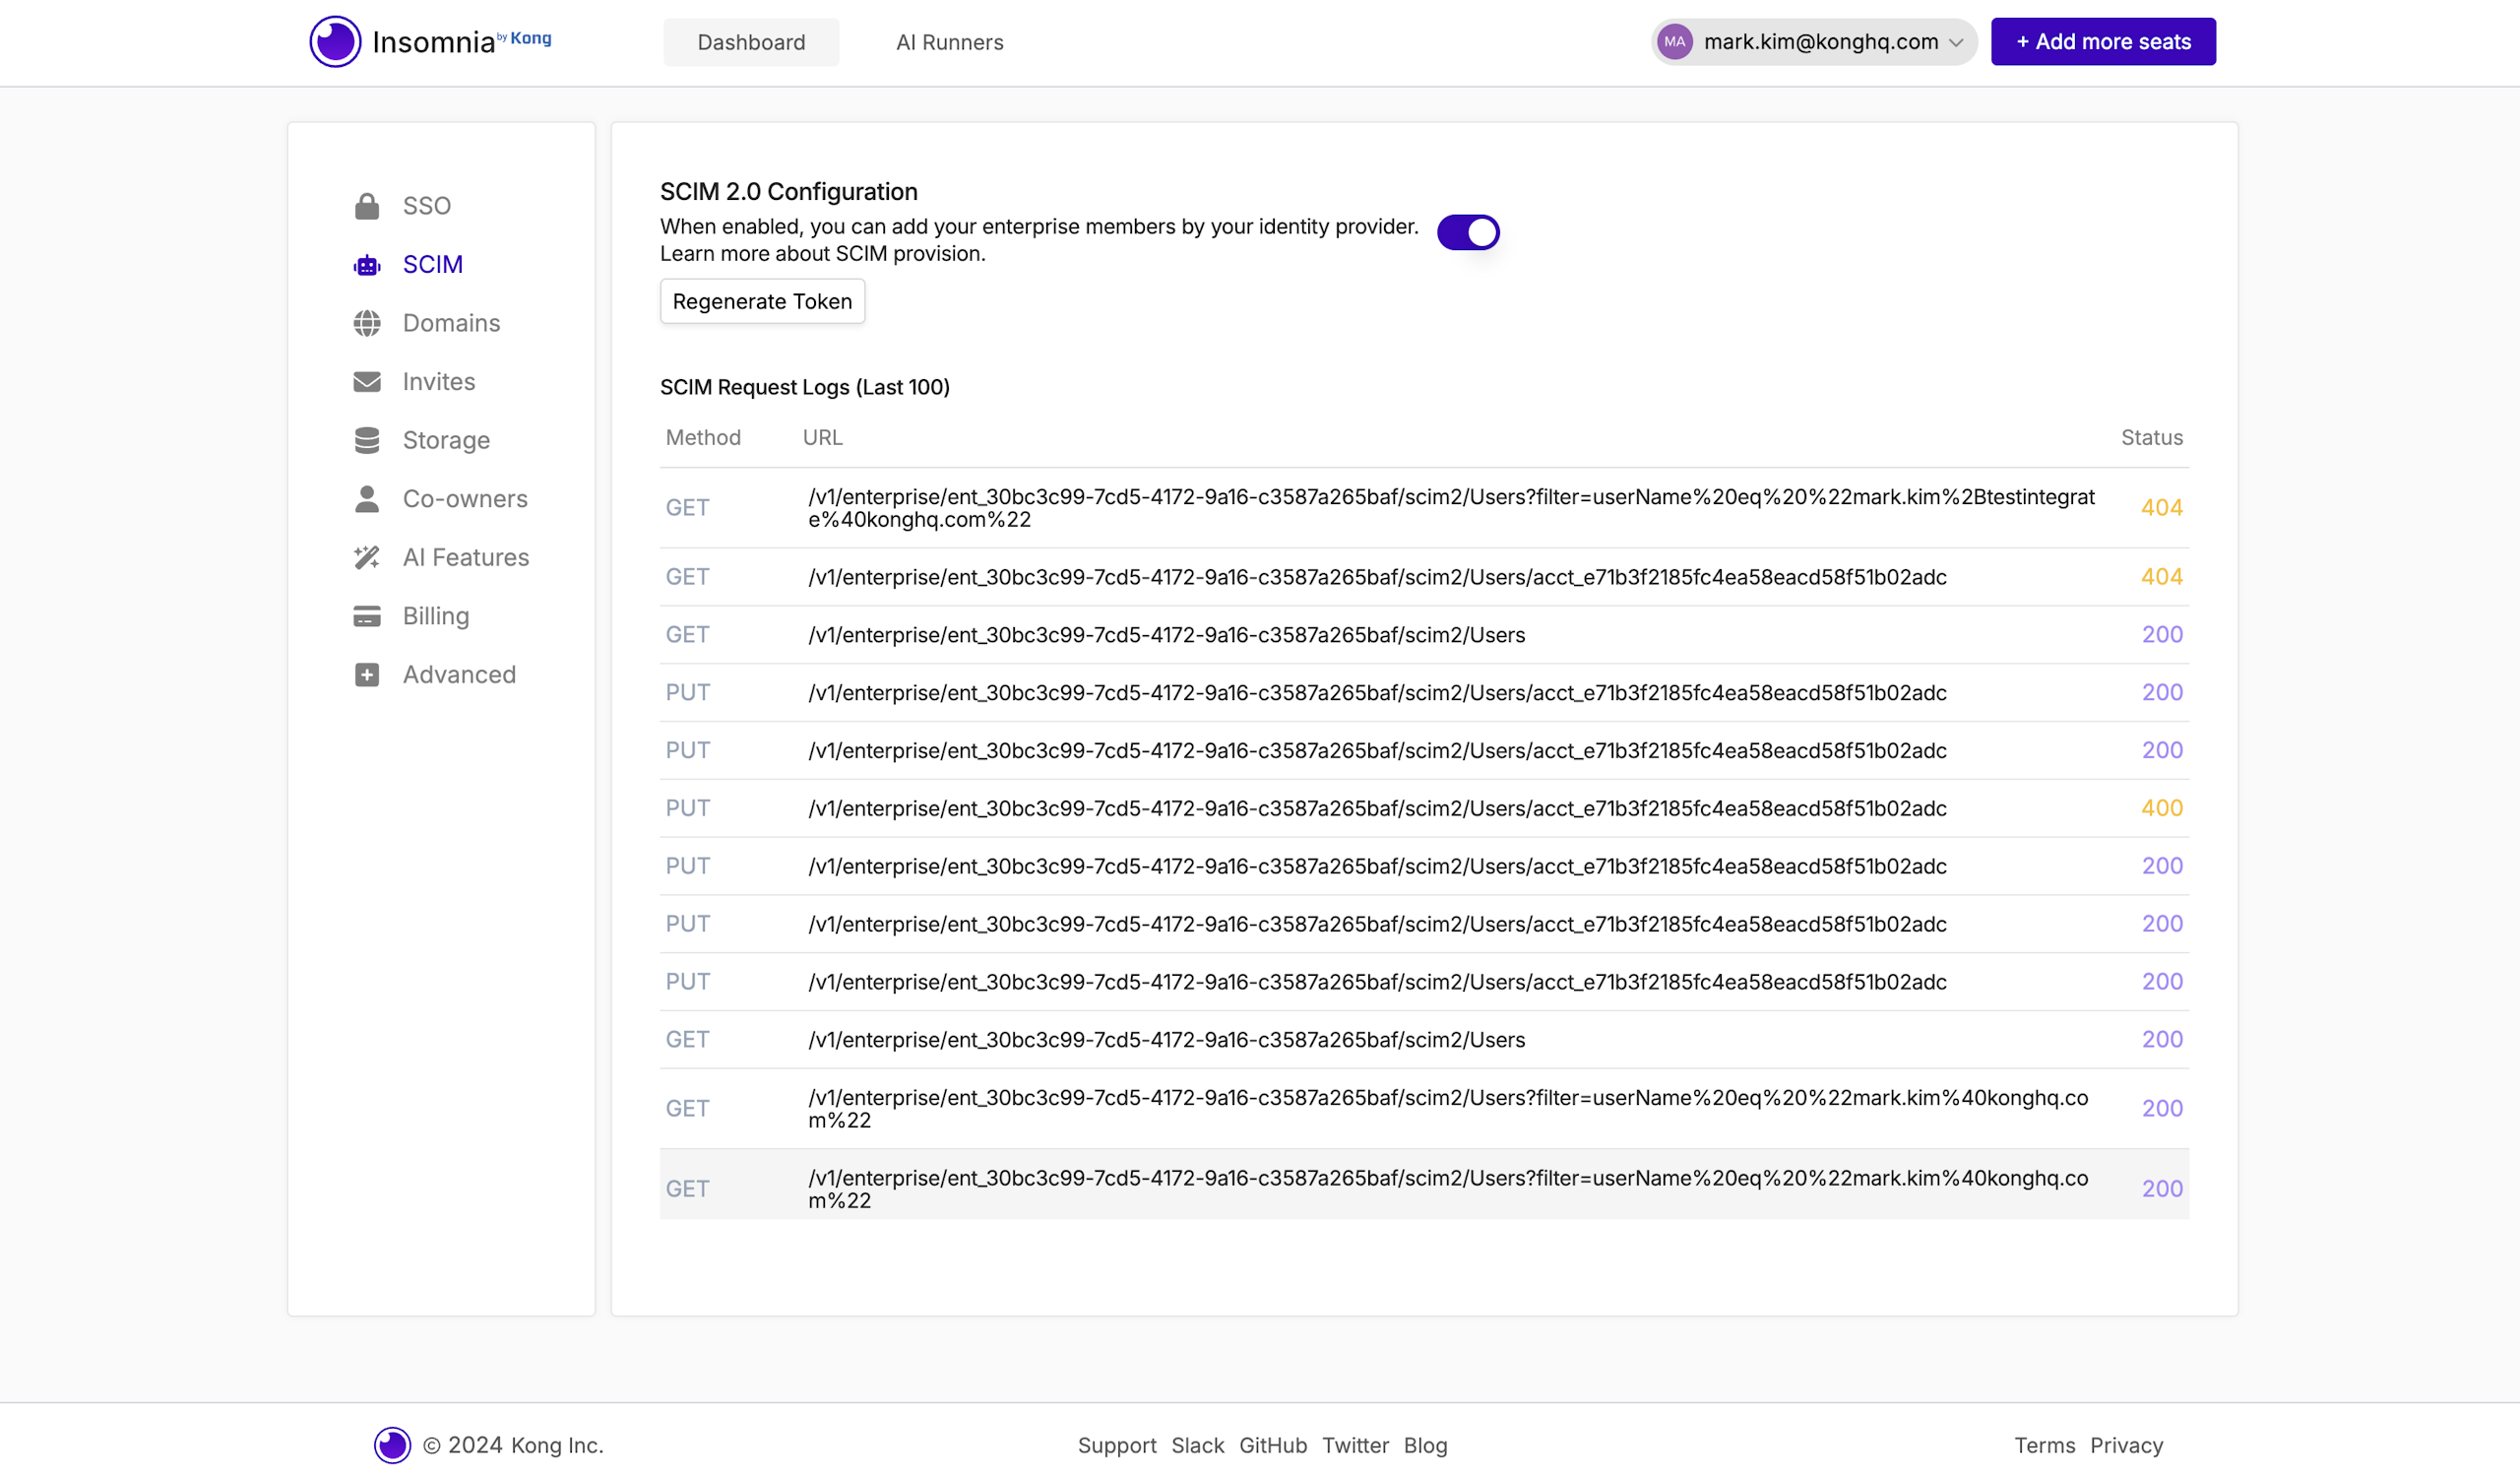Open the GitHub footer link
2520x1477 pixels.
tap(1272, 1445)
